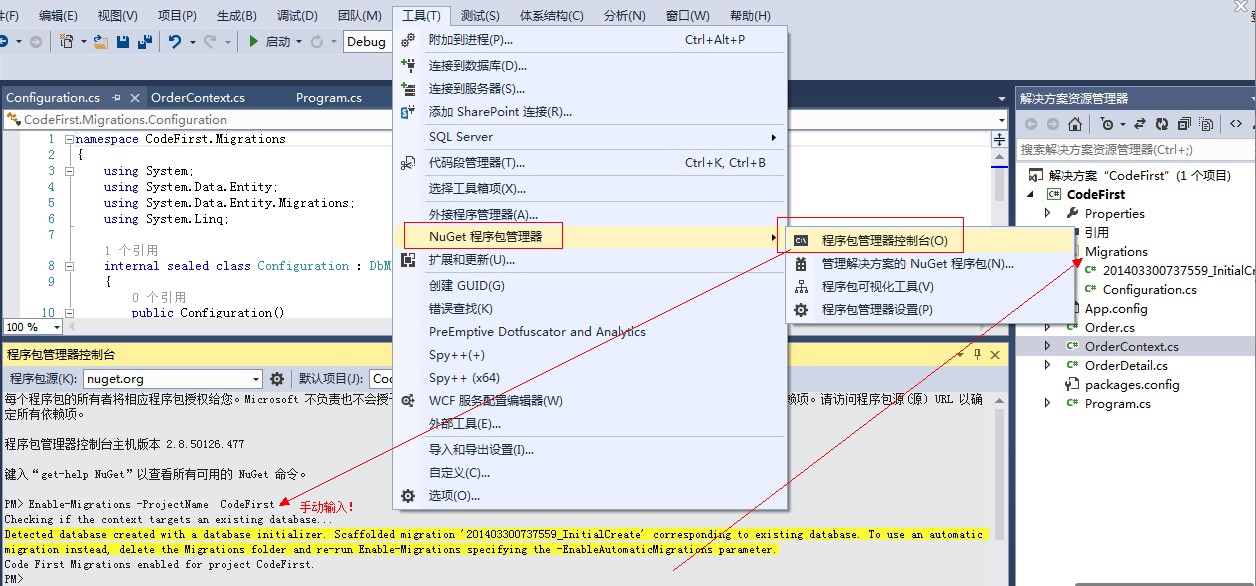Viewport: 1256px width, 586px height.
Task: Click the navigate forward toolbar icon
Action: pos(36,41)
